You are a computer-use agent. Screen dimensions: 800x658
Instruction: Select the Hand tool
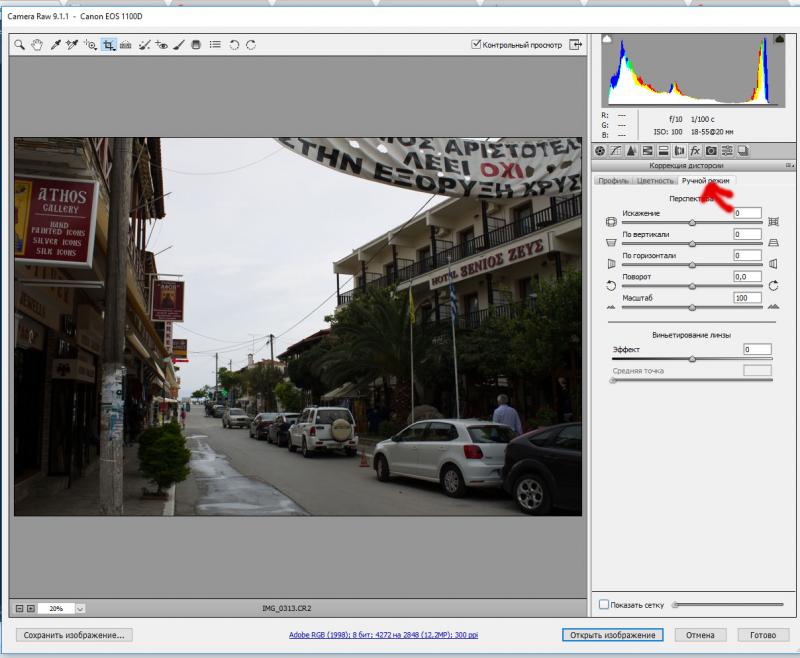pyautogui.click(x=37, y=45)
